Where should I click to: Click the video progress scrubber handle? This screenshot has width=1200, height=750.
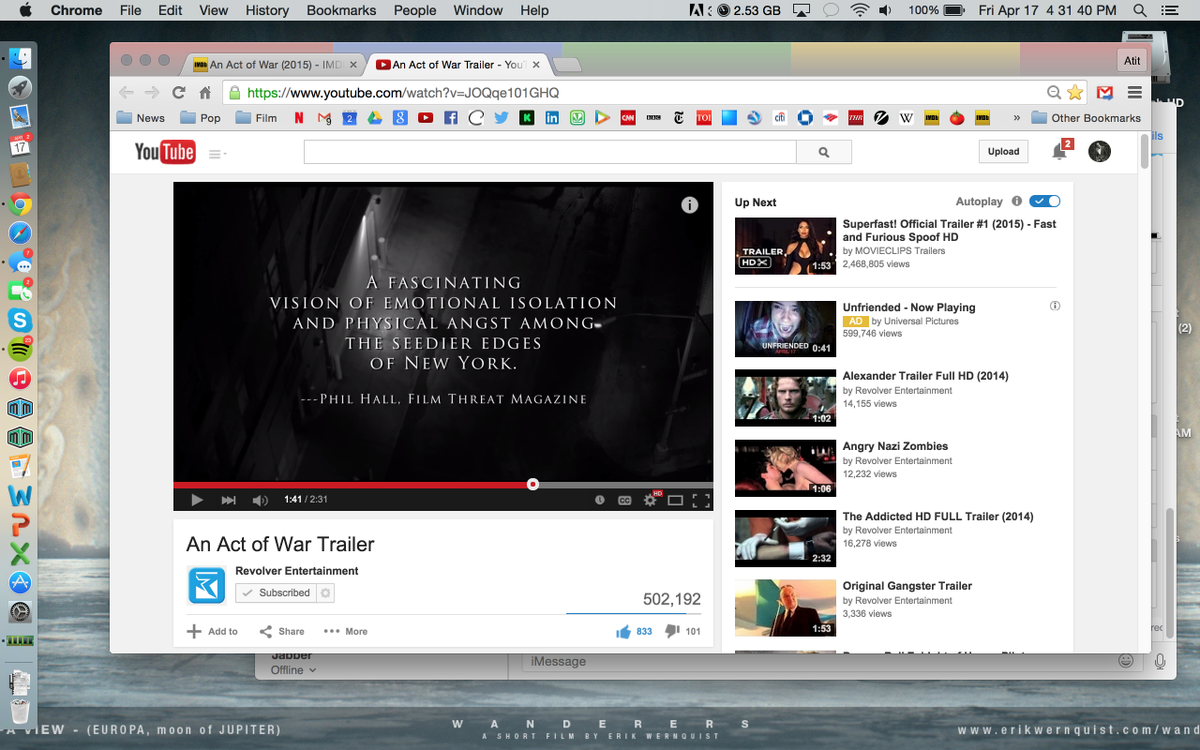533,484
